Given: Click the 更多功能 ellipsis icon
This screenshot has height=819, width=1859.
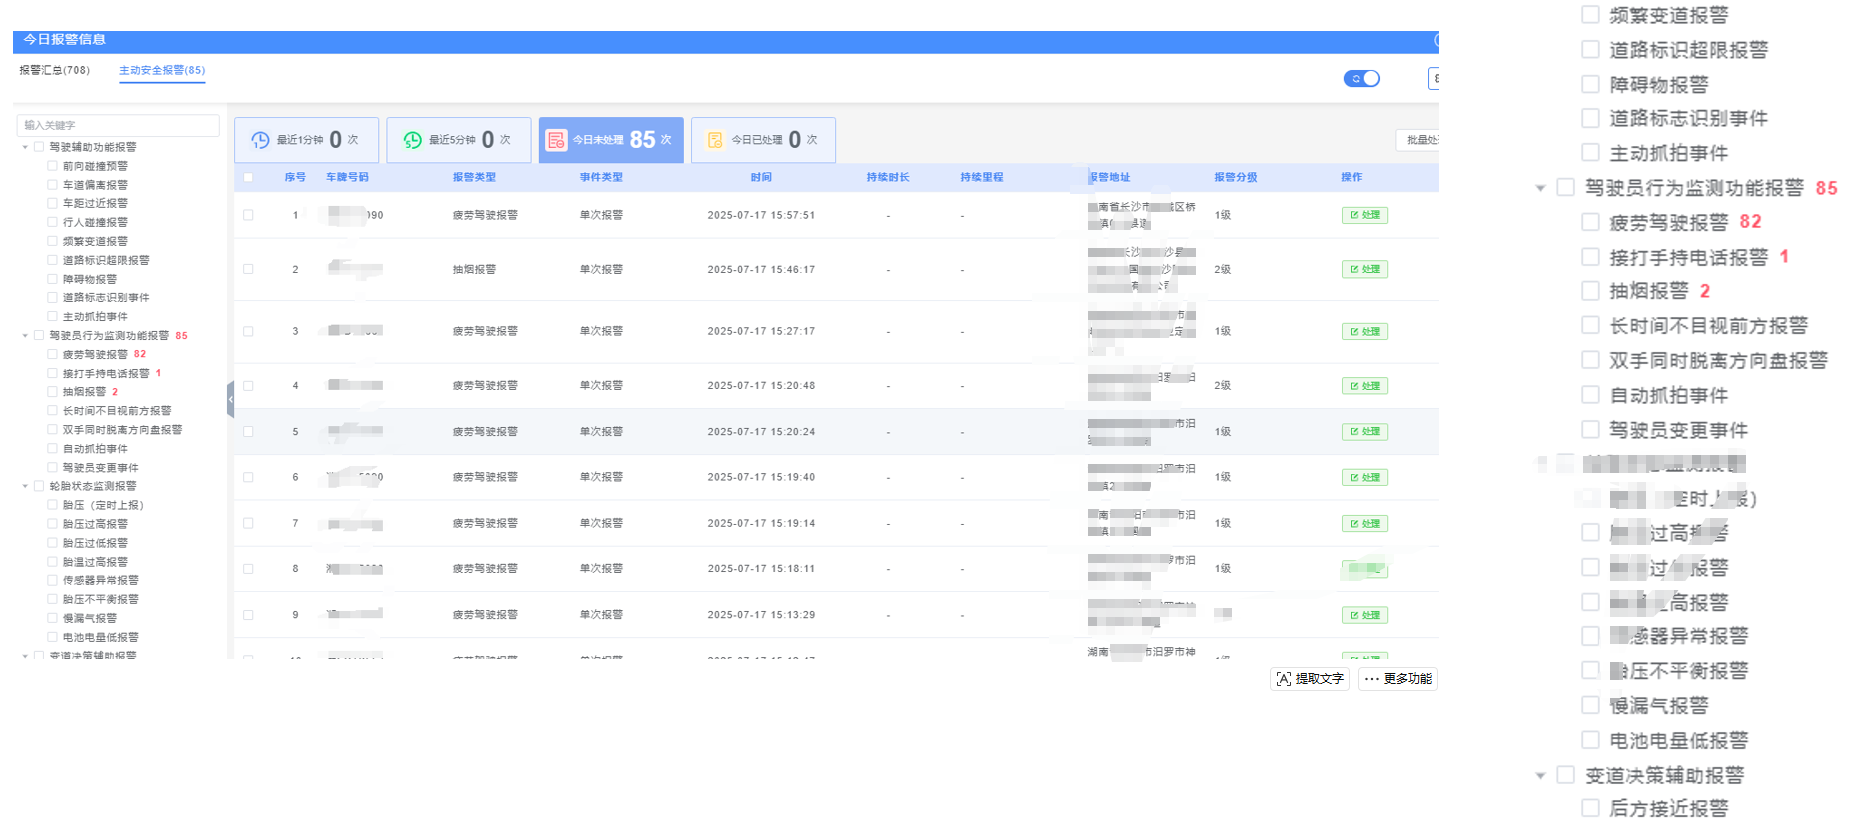Looking at the screenshot, I should click(x=1371, y=679).
